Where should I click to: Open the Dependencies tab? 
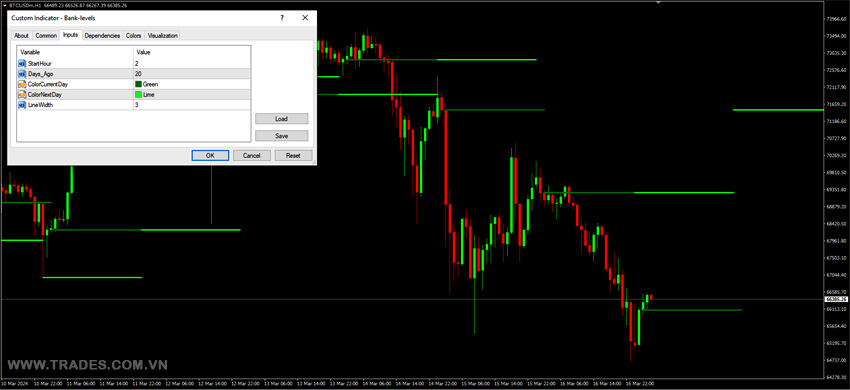(x=102, y=36)
